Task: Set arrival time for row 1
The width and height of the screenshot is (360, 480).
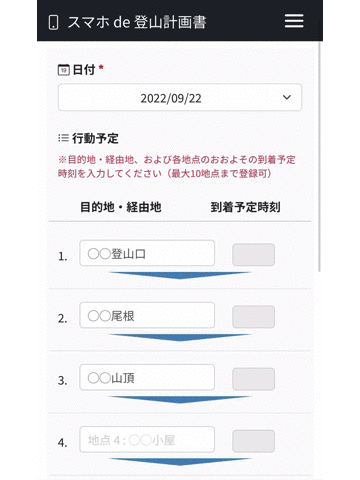Action: pos(254,255)
